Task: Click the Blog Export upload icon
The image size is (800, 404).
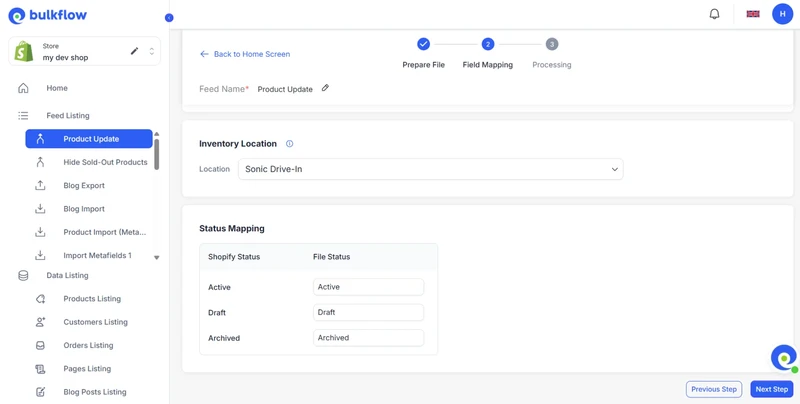Action: pyautogui.click(x=40, y=186)
